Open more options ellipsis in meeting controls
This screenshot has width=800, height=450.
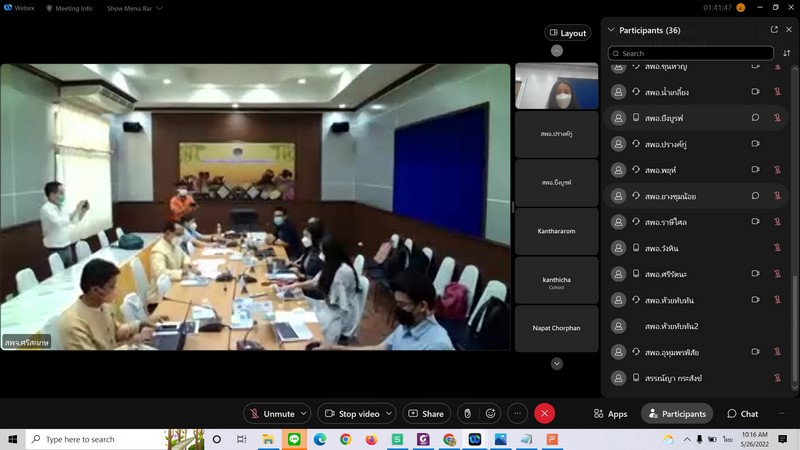pos(517,413)
